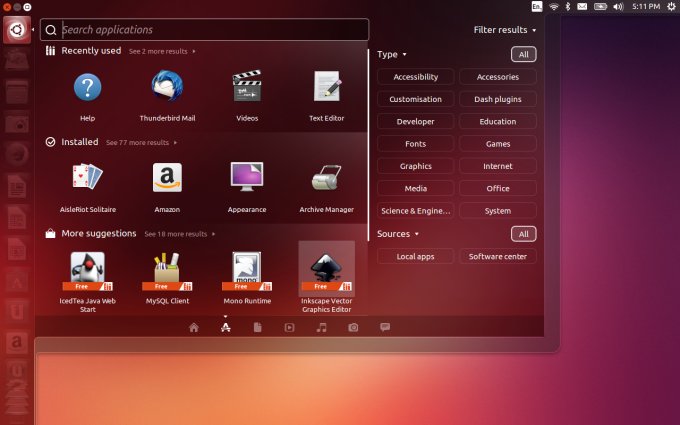Open the Appearance settings icon

247,180
